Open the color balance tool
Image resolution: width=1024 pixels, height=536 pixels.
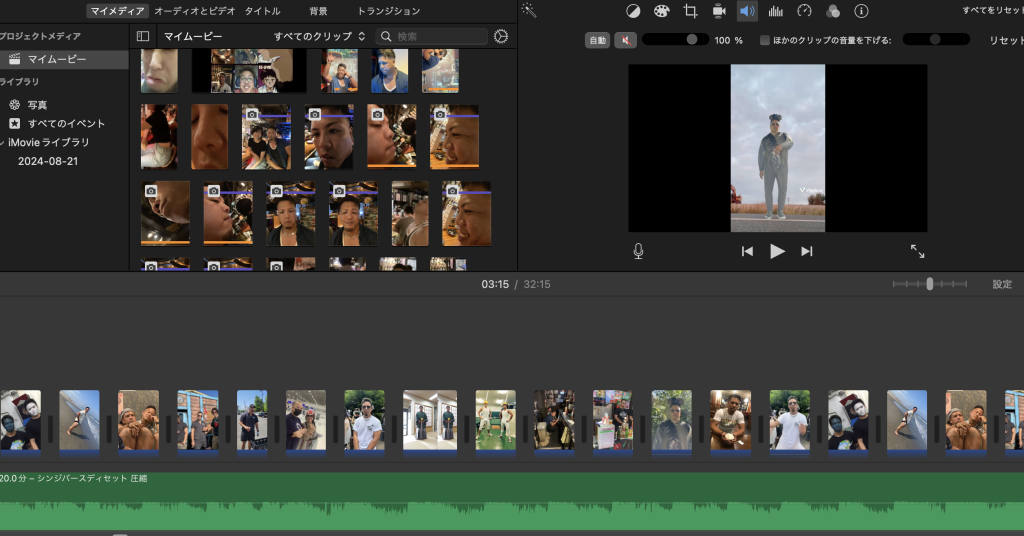(633, 11)
